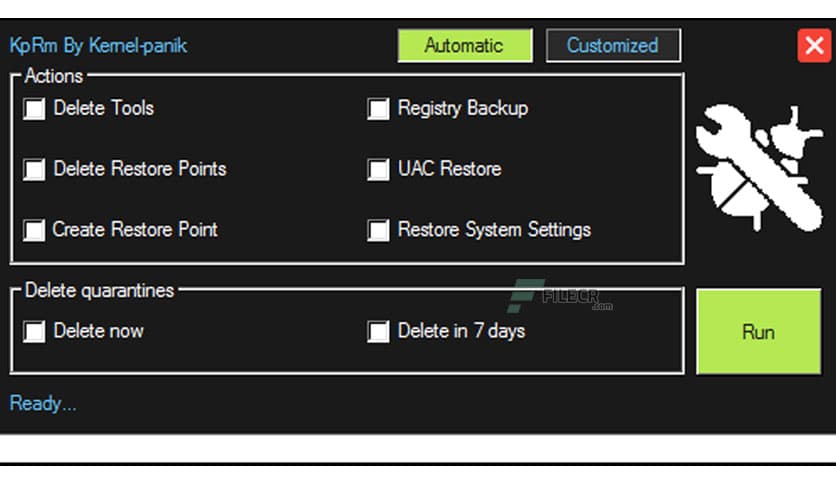Click the KpRm By Kernel-panik title
The width and height of the screenshot is (836, 484).
98,45
